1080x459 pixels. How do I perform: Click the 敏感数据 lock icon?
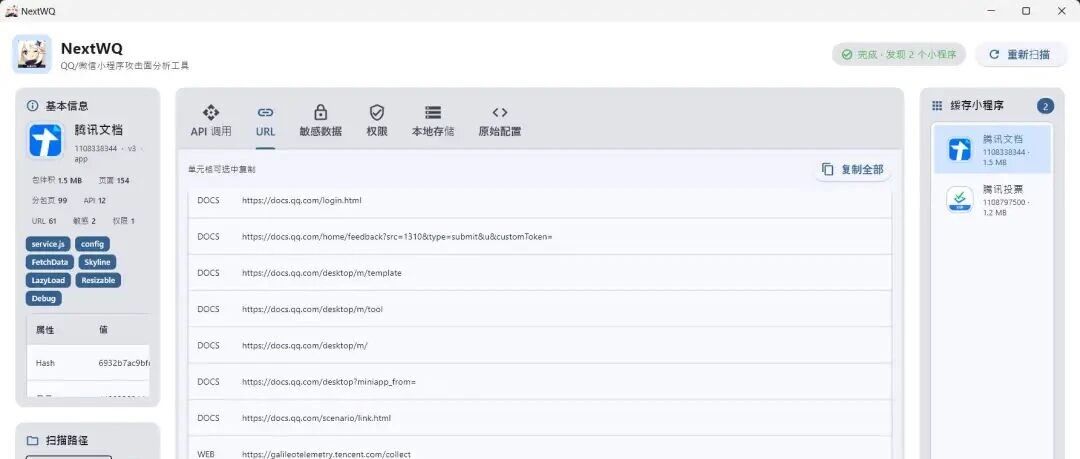click(x=320, y=112)
